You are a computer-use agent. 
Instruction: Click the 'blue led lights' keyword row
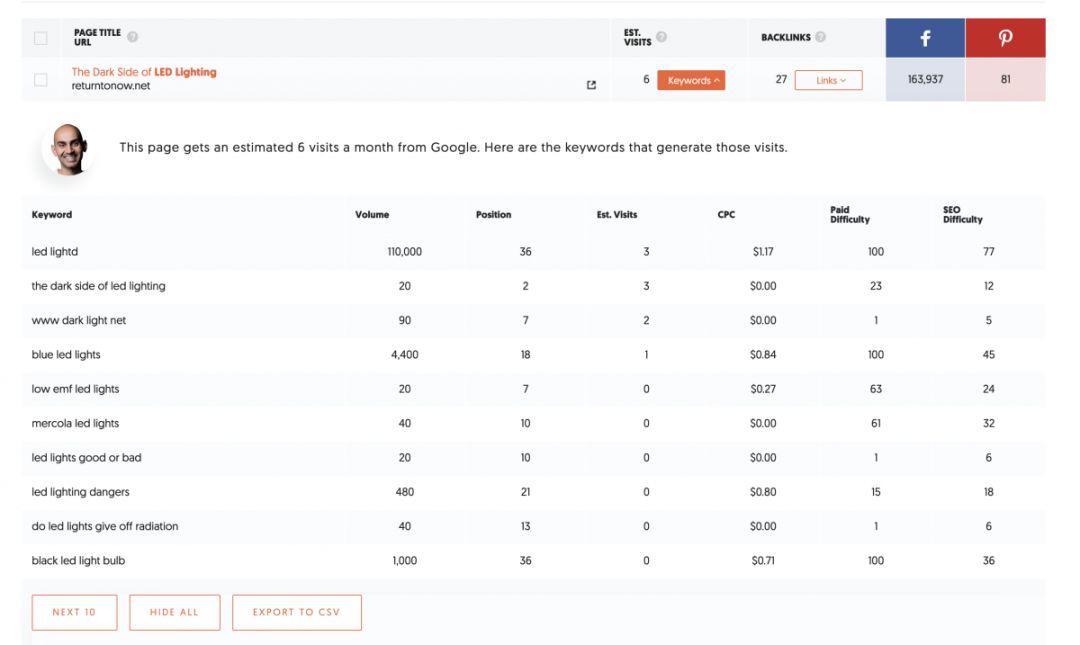(x=66, y=355)
